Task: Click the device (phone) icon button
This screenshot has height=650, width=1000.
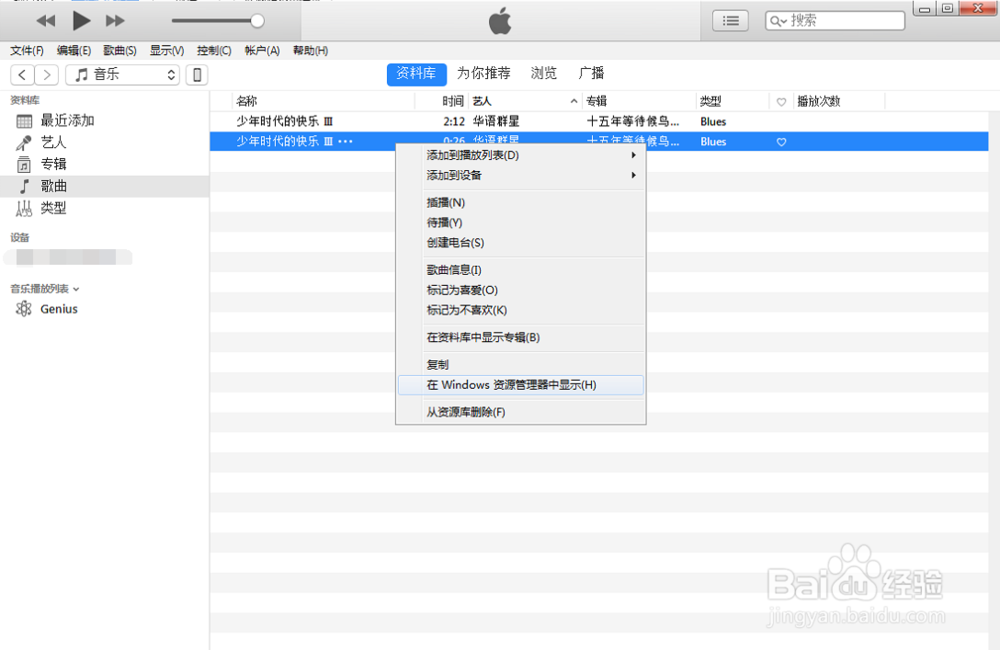Action: (x=197, y=75)
